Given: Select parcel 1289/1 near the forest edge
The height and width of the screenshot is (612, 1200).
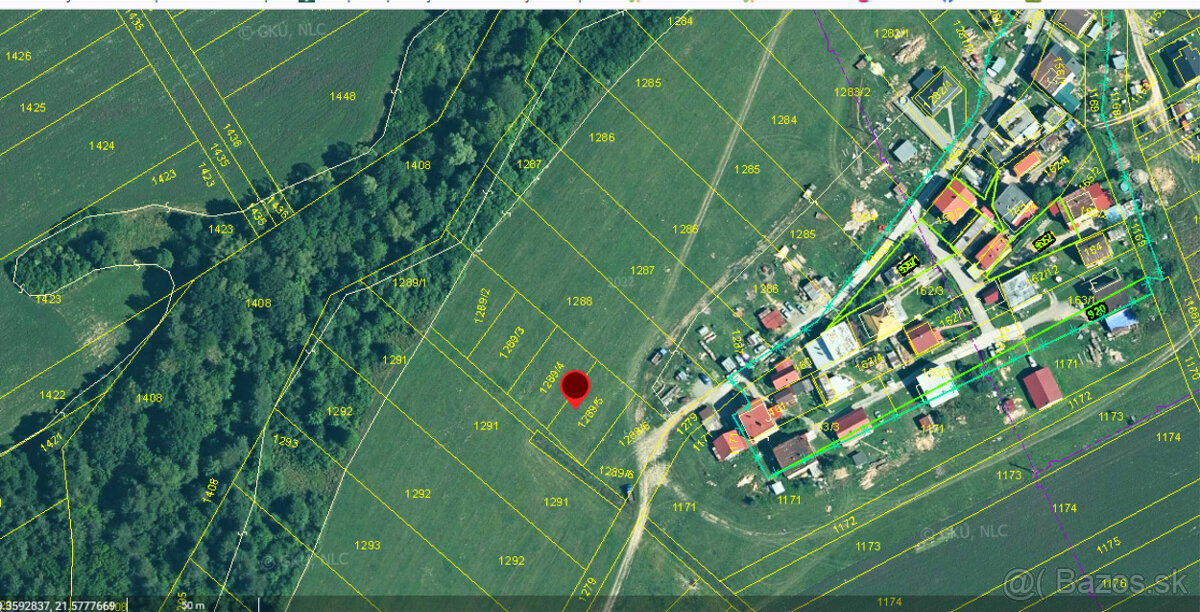Looking at the screenshot, I should pos(408,283).
